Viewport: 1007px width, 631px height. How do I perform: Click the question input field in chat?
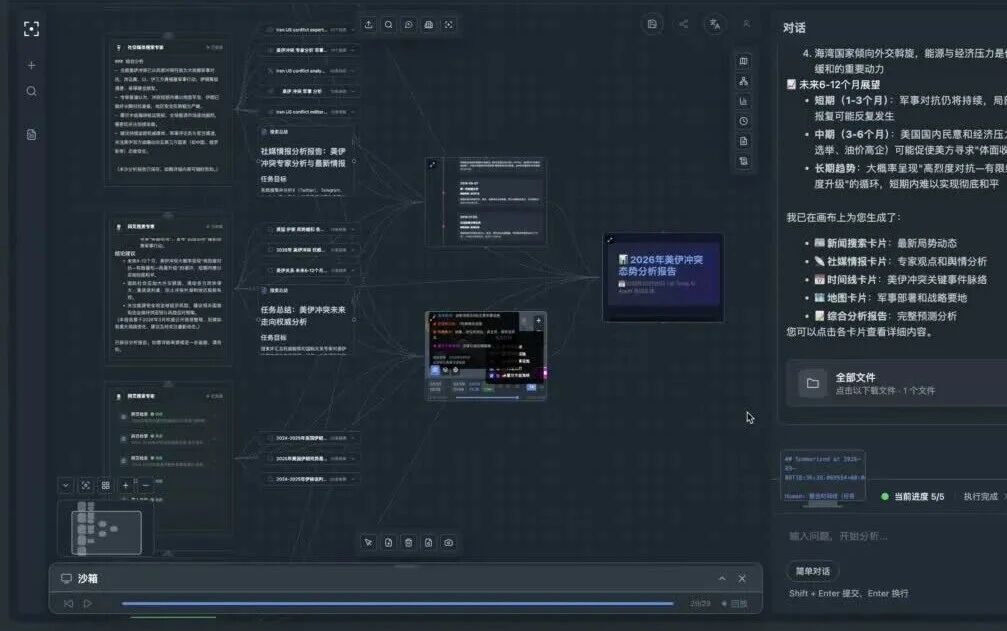pyautogui.click(x=893, y=536)
